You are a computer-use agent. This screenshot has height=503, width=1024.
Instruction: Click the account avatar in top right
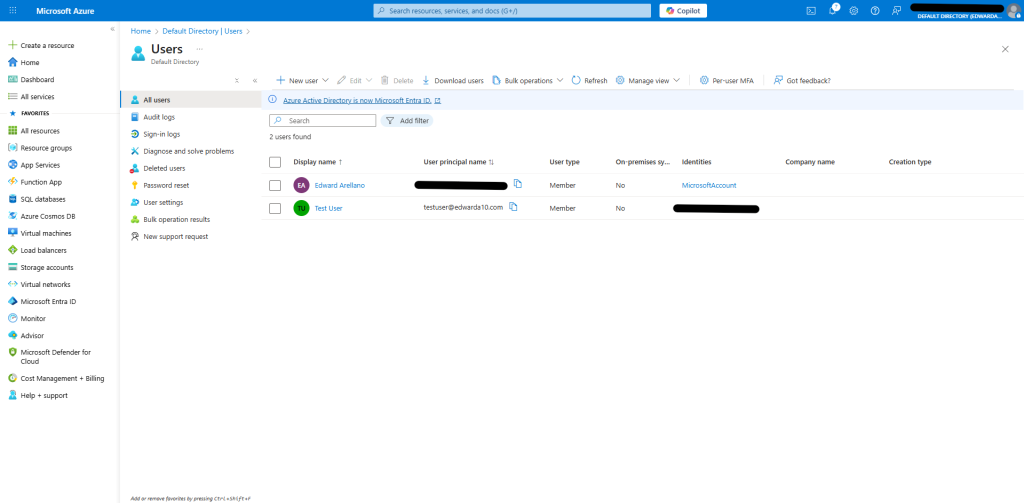[1014, 10]
